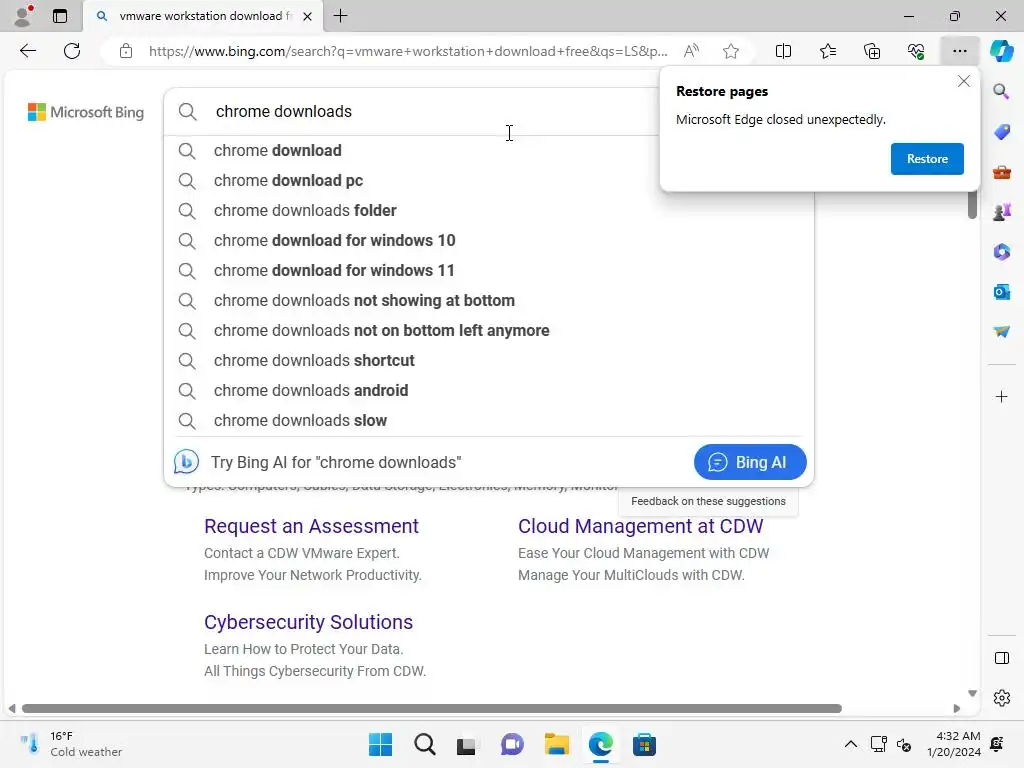This screenshot has height=768, width=1024.
Task: Open the Edge profile icon
Action: click(23, 16)
